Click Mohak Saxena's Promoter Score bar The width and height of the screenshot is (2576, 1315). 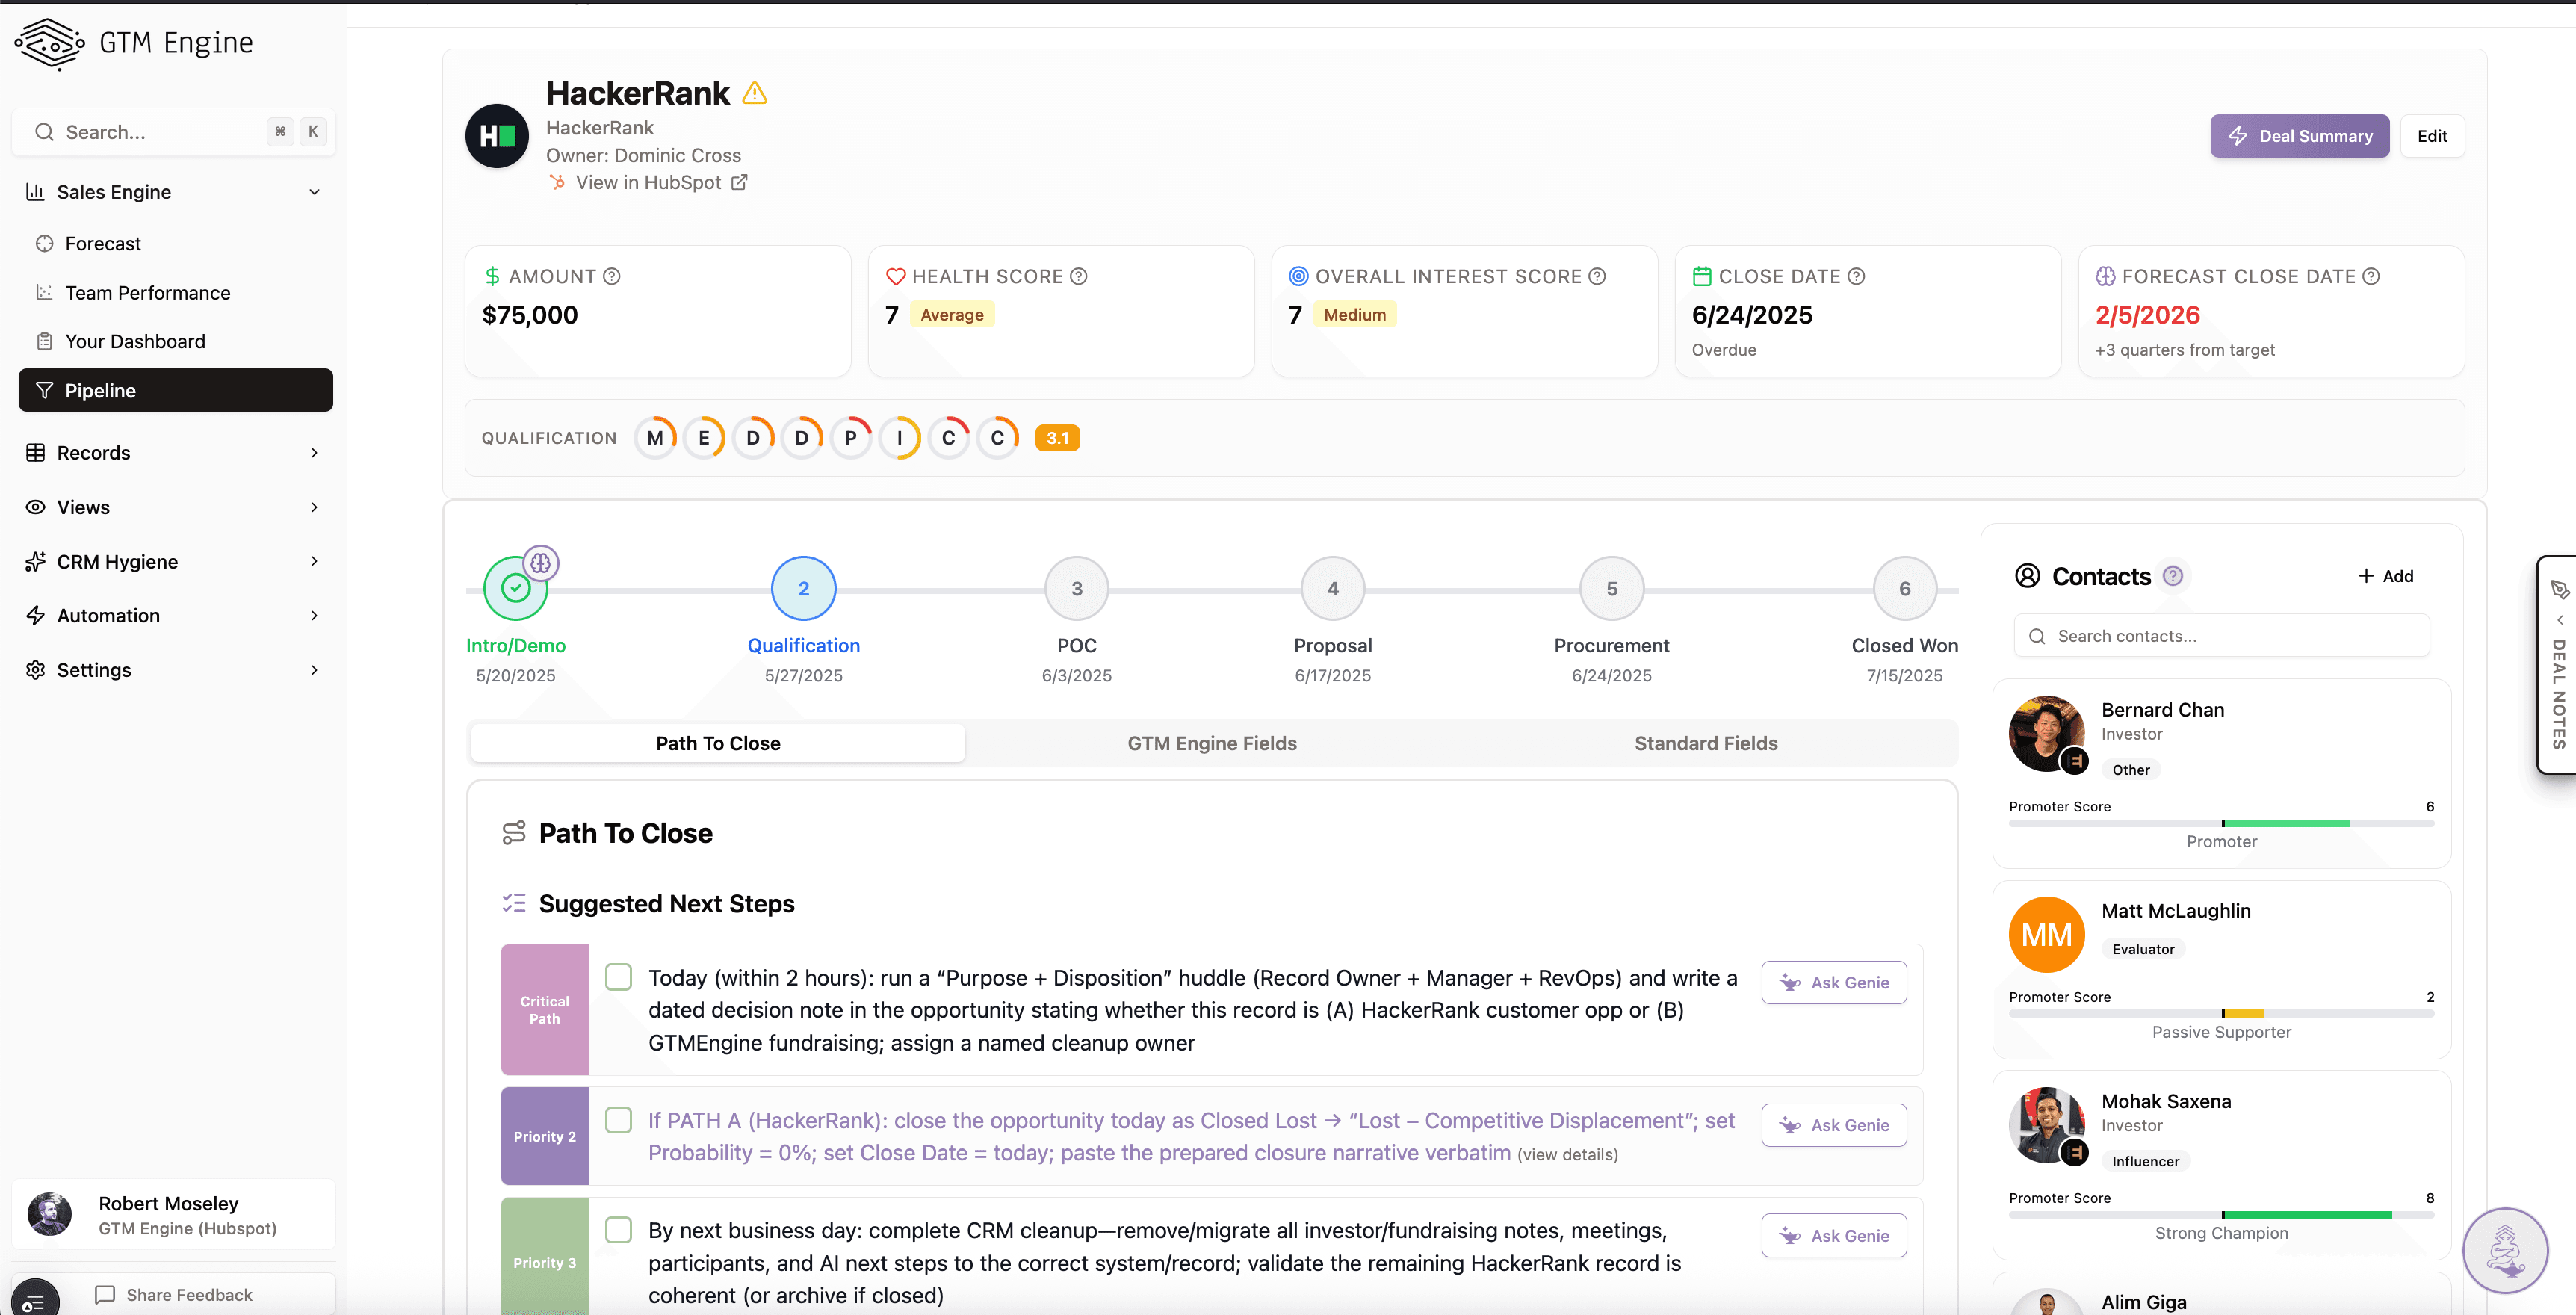tap(2221, 1215)
